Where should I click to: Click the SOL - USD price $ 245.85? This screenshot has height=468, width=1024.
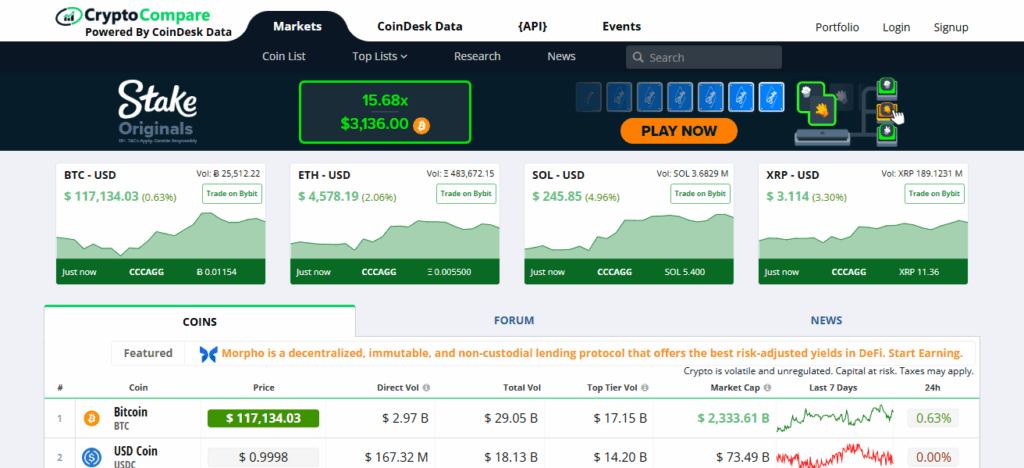[x=557, y=196]
